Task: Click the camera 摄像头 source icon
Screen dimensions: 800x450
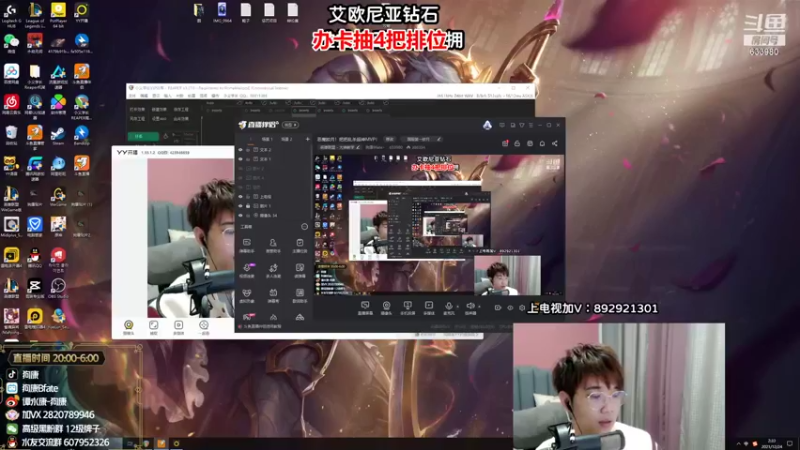Action: 386,306
